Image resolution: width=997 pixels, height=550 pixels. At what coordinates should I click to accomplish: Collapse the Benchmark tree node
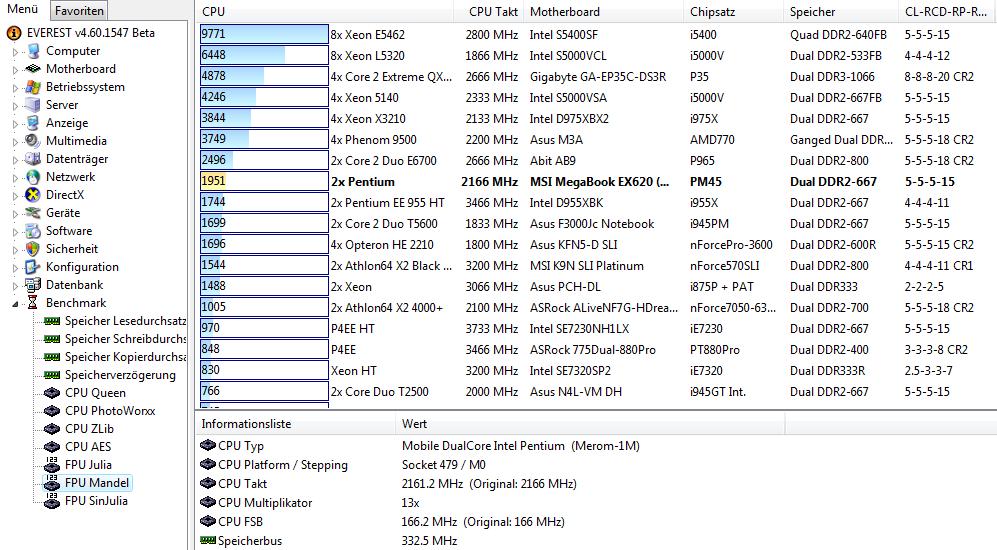point(15,304)
